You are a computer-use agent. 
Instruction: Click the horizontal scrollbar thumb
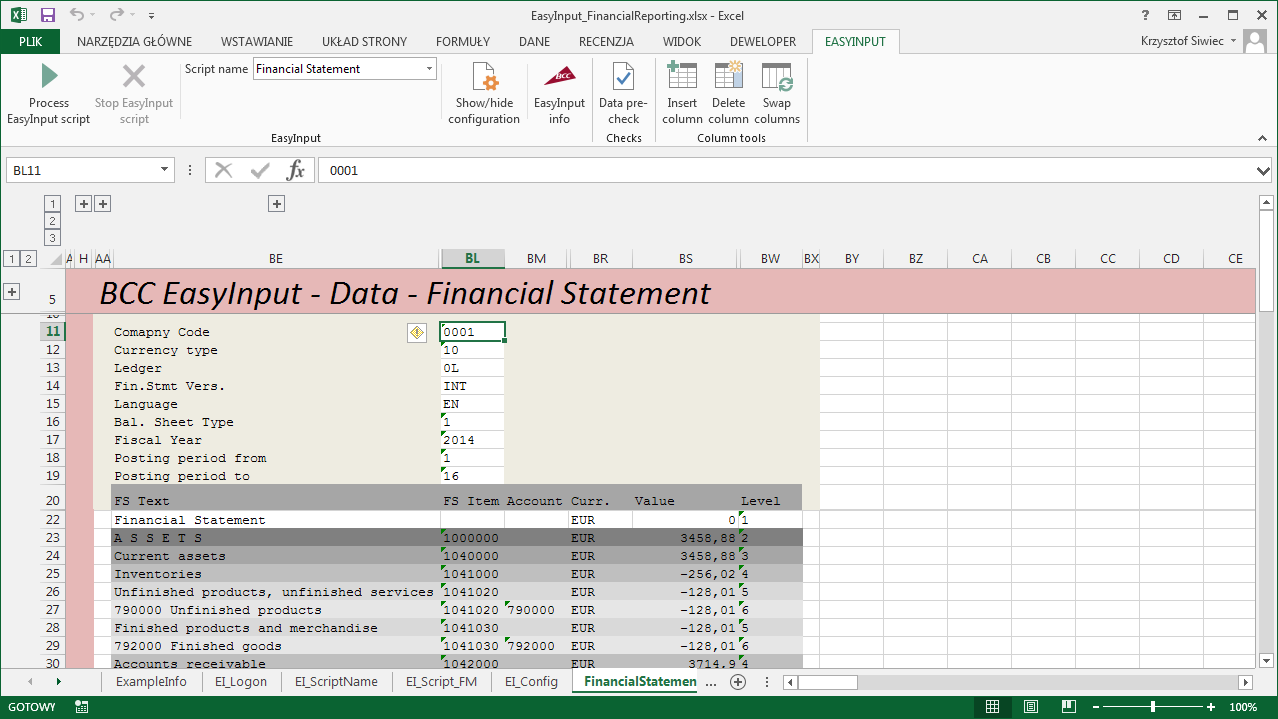click(828, 682)
